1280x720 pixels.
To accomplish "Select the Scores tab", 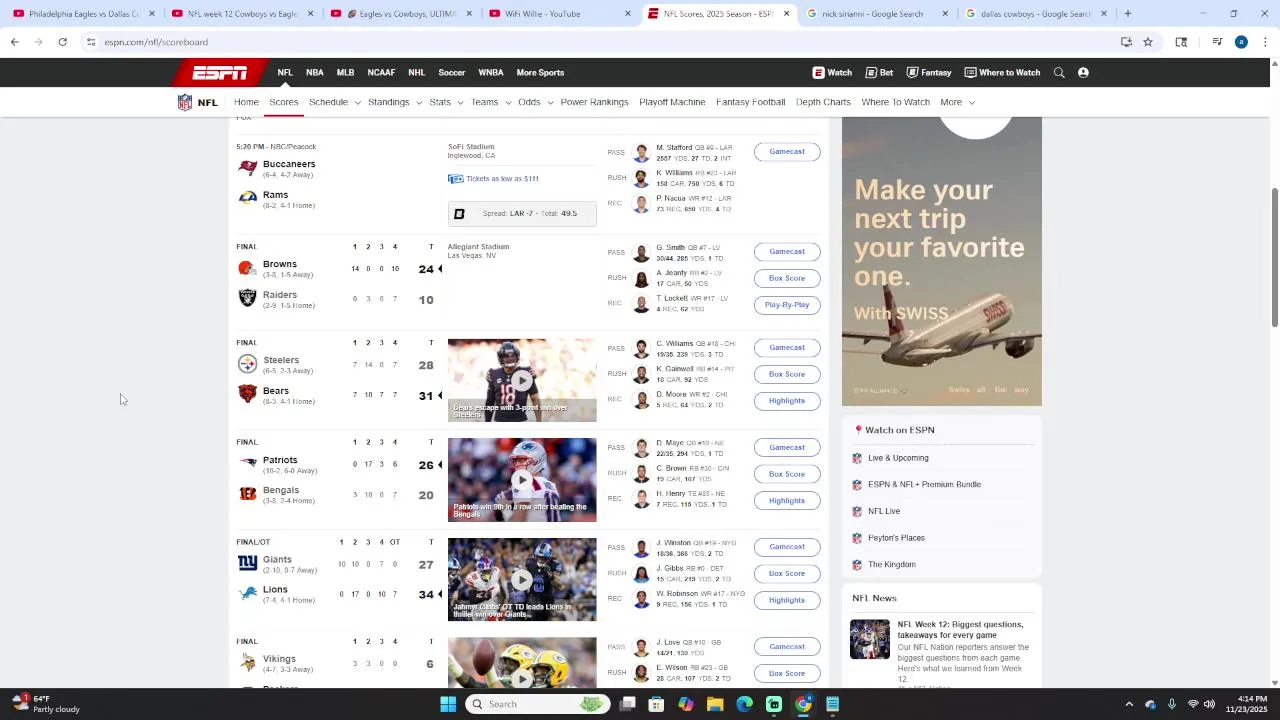I will point(283,102).
